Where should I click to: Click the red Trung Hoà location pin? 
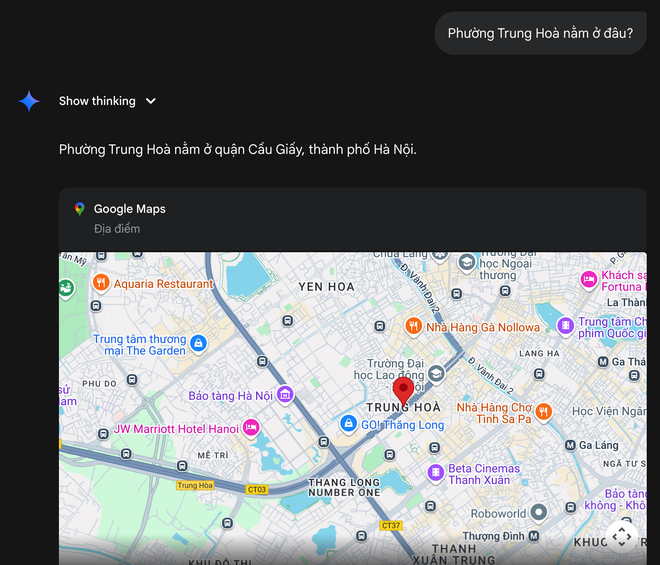click(x=403, y=392)
